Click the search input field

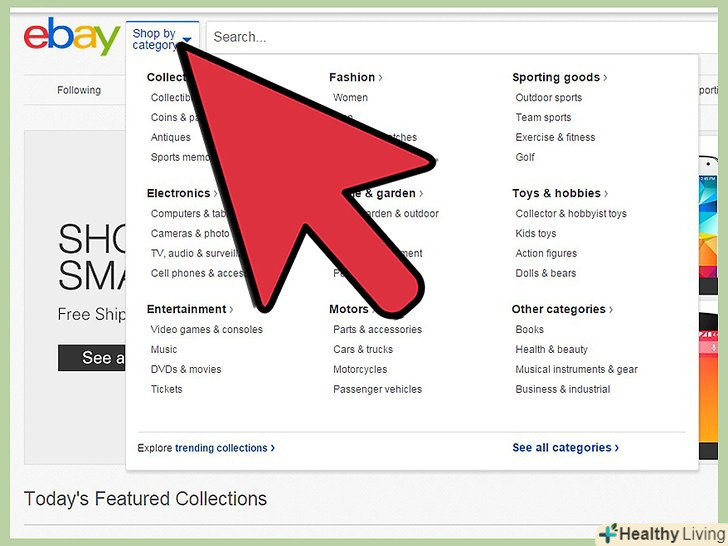[x=464, y=37]
